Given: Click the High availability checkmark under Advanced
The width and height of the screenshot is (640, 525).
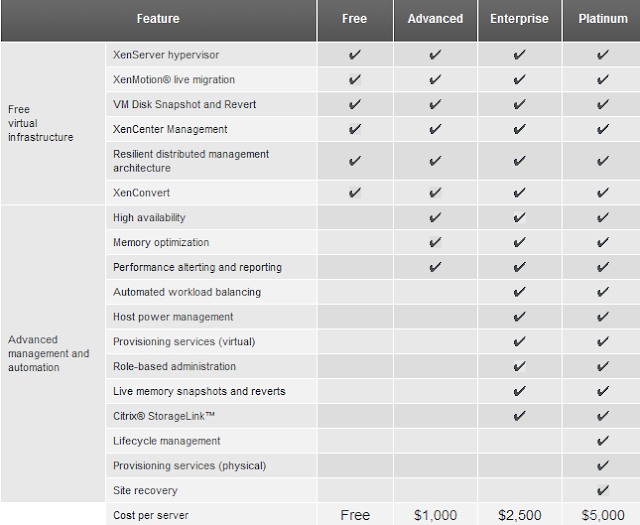Looking at the screenshot, I should coord(435,218).
